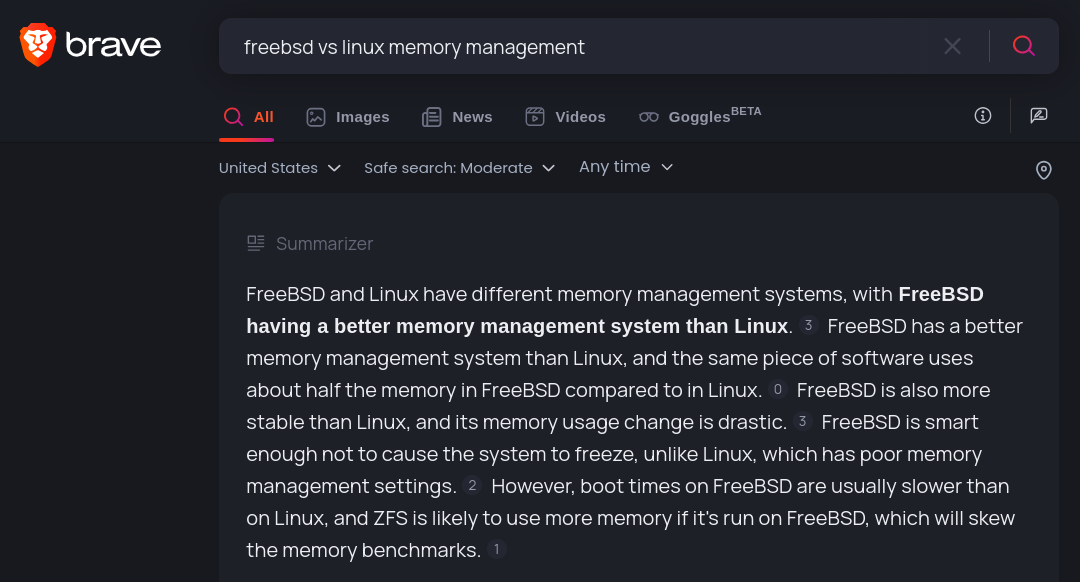Viewport: 1080px width, 582px height.
Task: Open the info circle icon
Action: click(983, 116)
